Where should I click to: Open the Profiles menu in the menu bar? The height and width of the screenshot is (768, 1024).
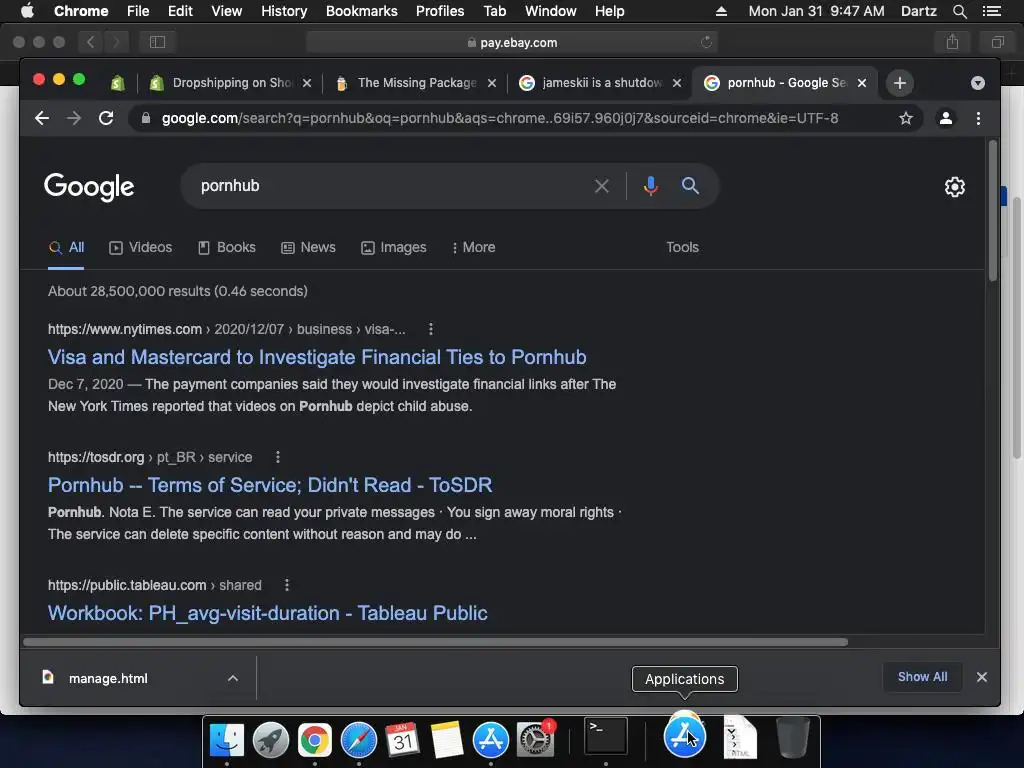tap(440, 11)
